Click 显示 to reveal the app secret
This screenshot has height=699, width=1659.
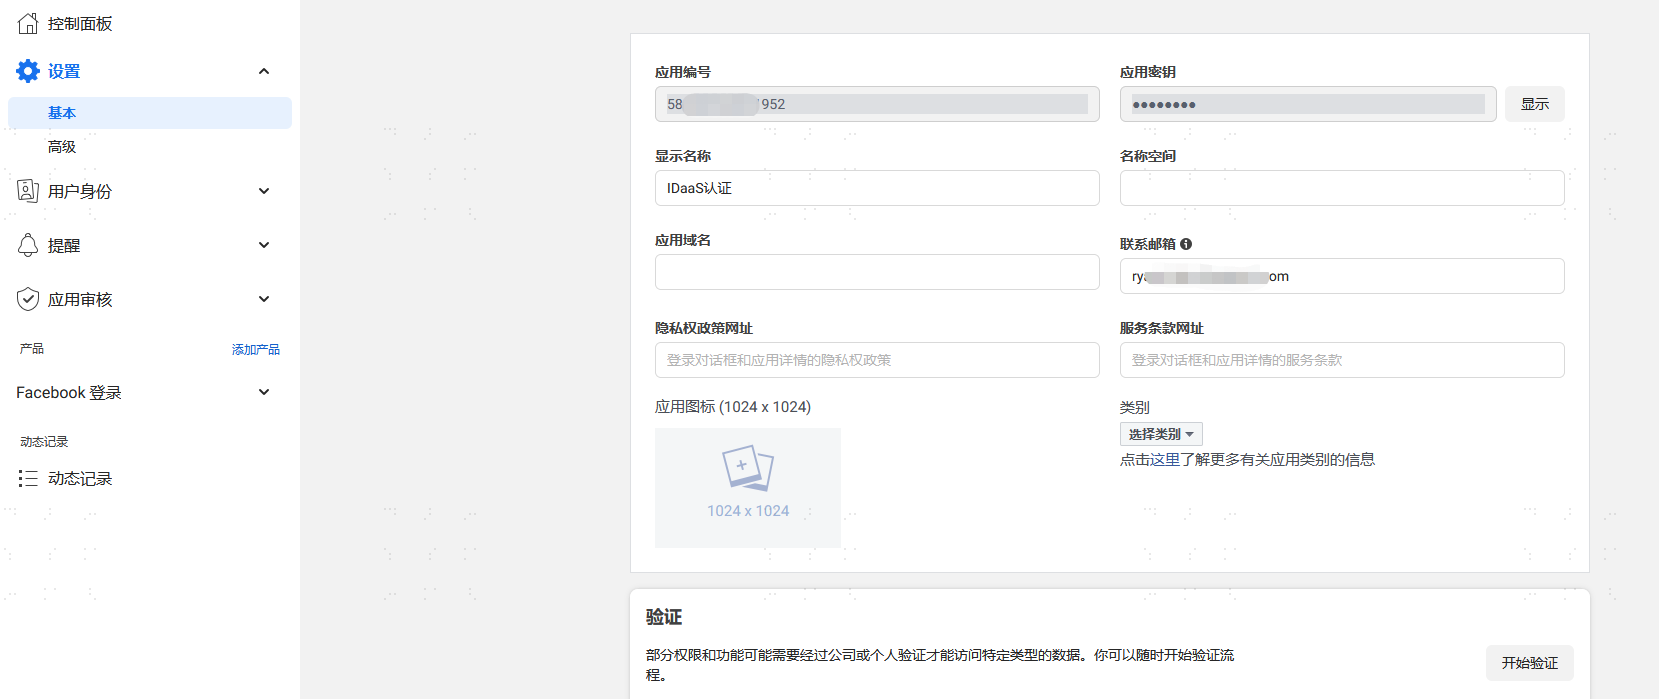[x=1535, y=104]
